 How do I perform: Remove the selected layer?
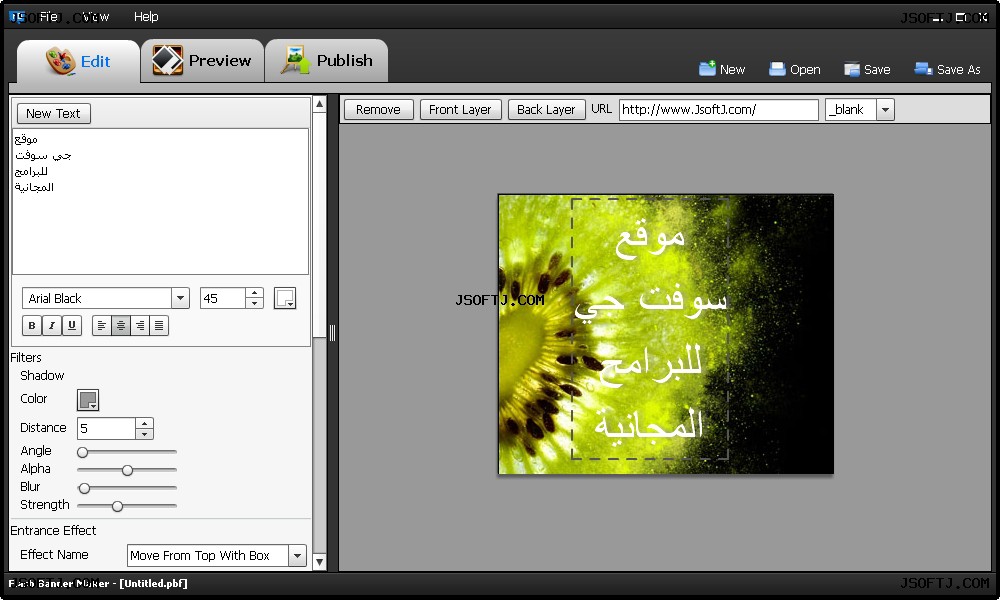click(378, 110)
